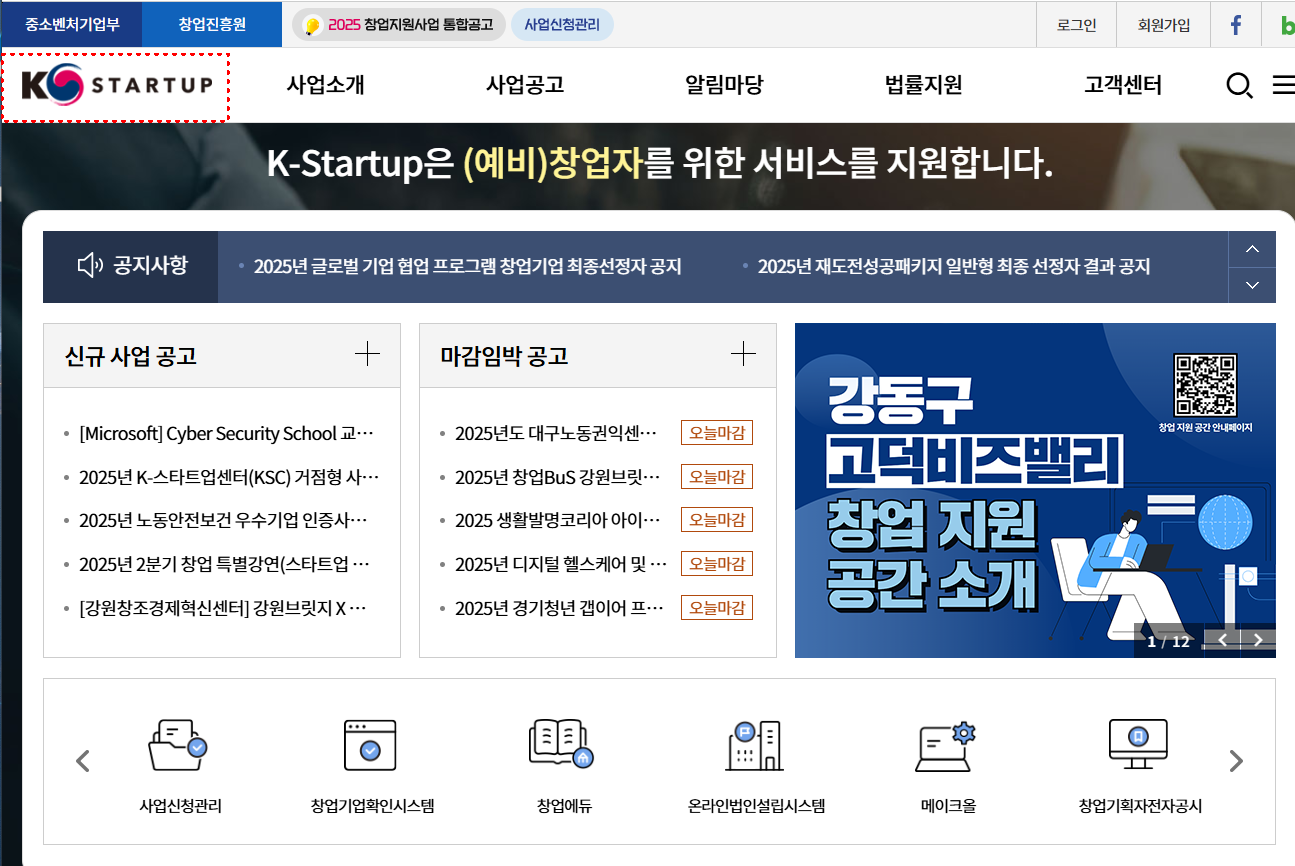The image size is (1295, 866).
Task: Open the 알림마당 menu
Action: (x=724, y=86)
